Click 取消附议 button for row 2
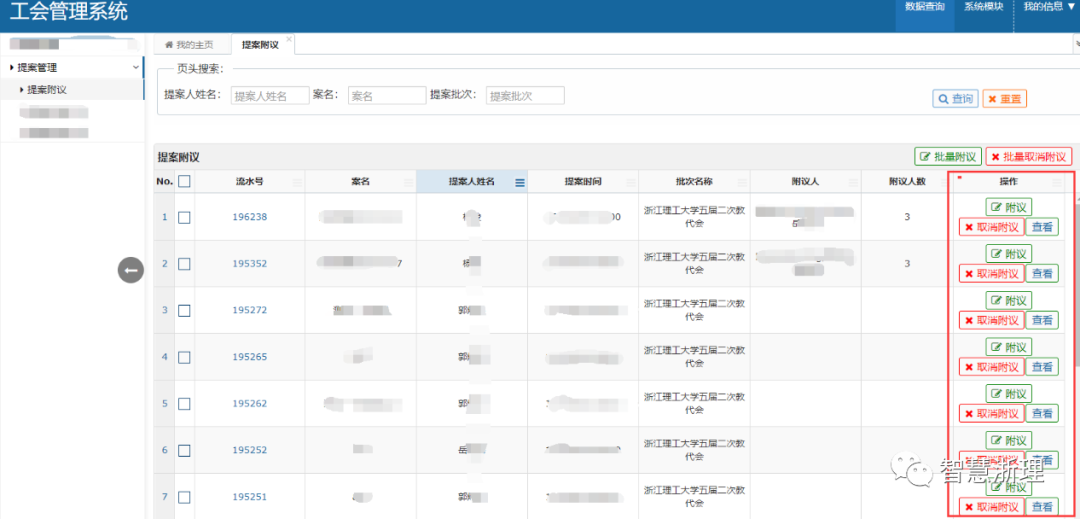 pyautogui.click(x=991, y=274)
